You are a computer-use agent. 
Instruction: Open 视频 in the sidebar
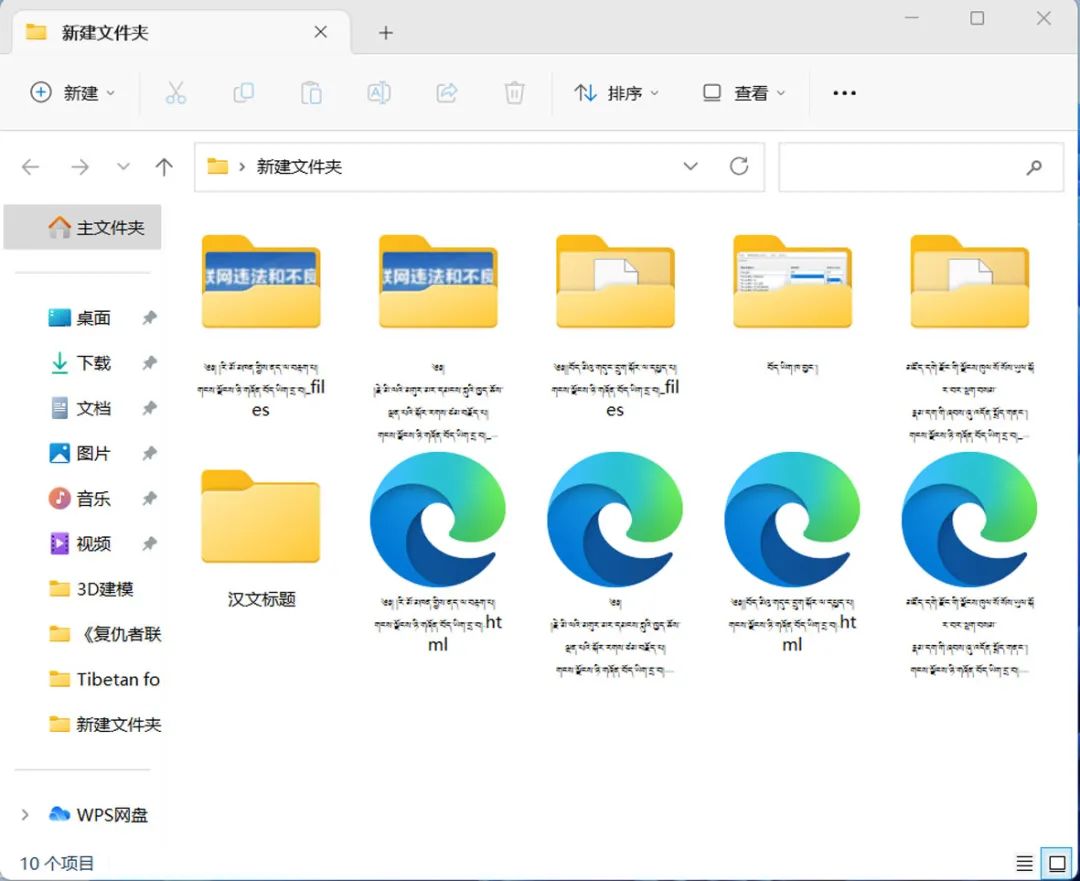(93, 543)
